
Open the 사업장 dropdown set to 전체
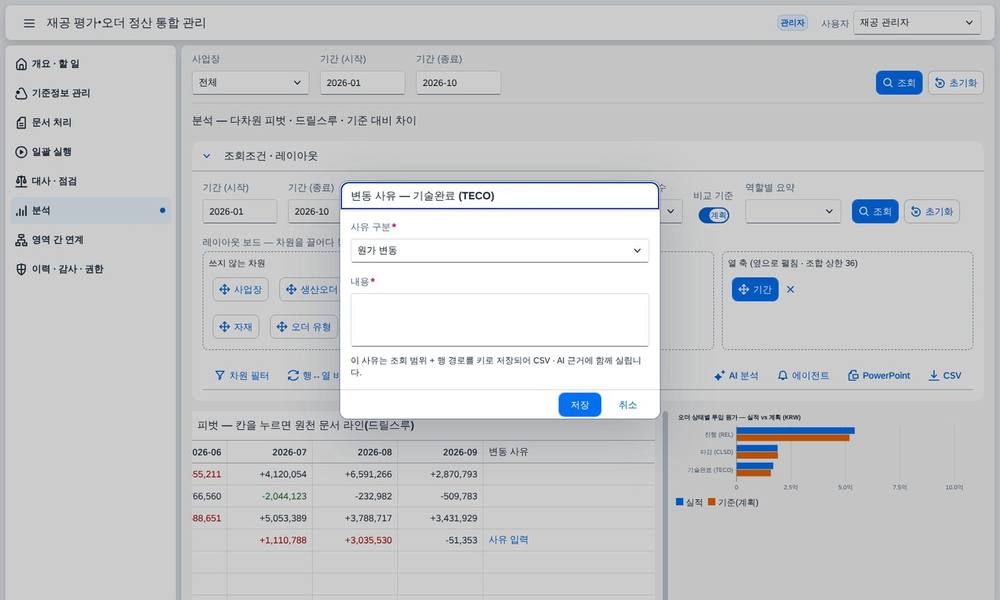tap(250, 83)
